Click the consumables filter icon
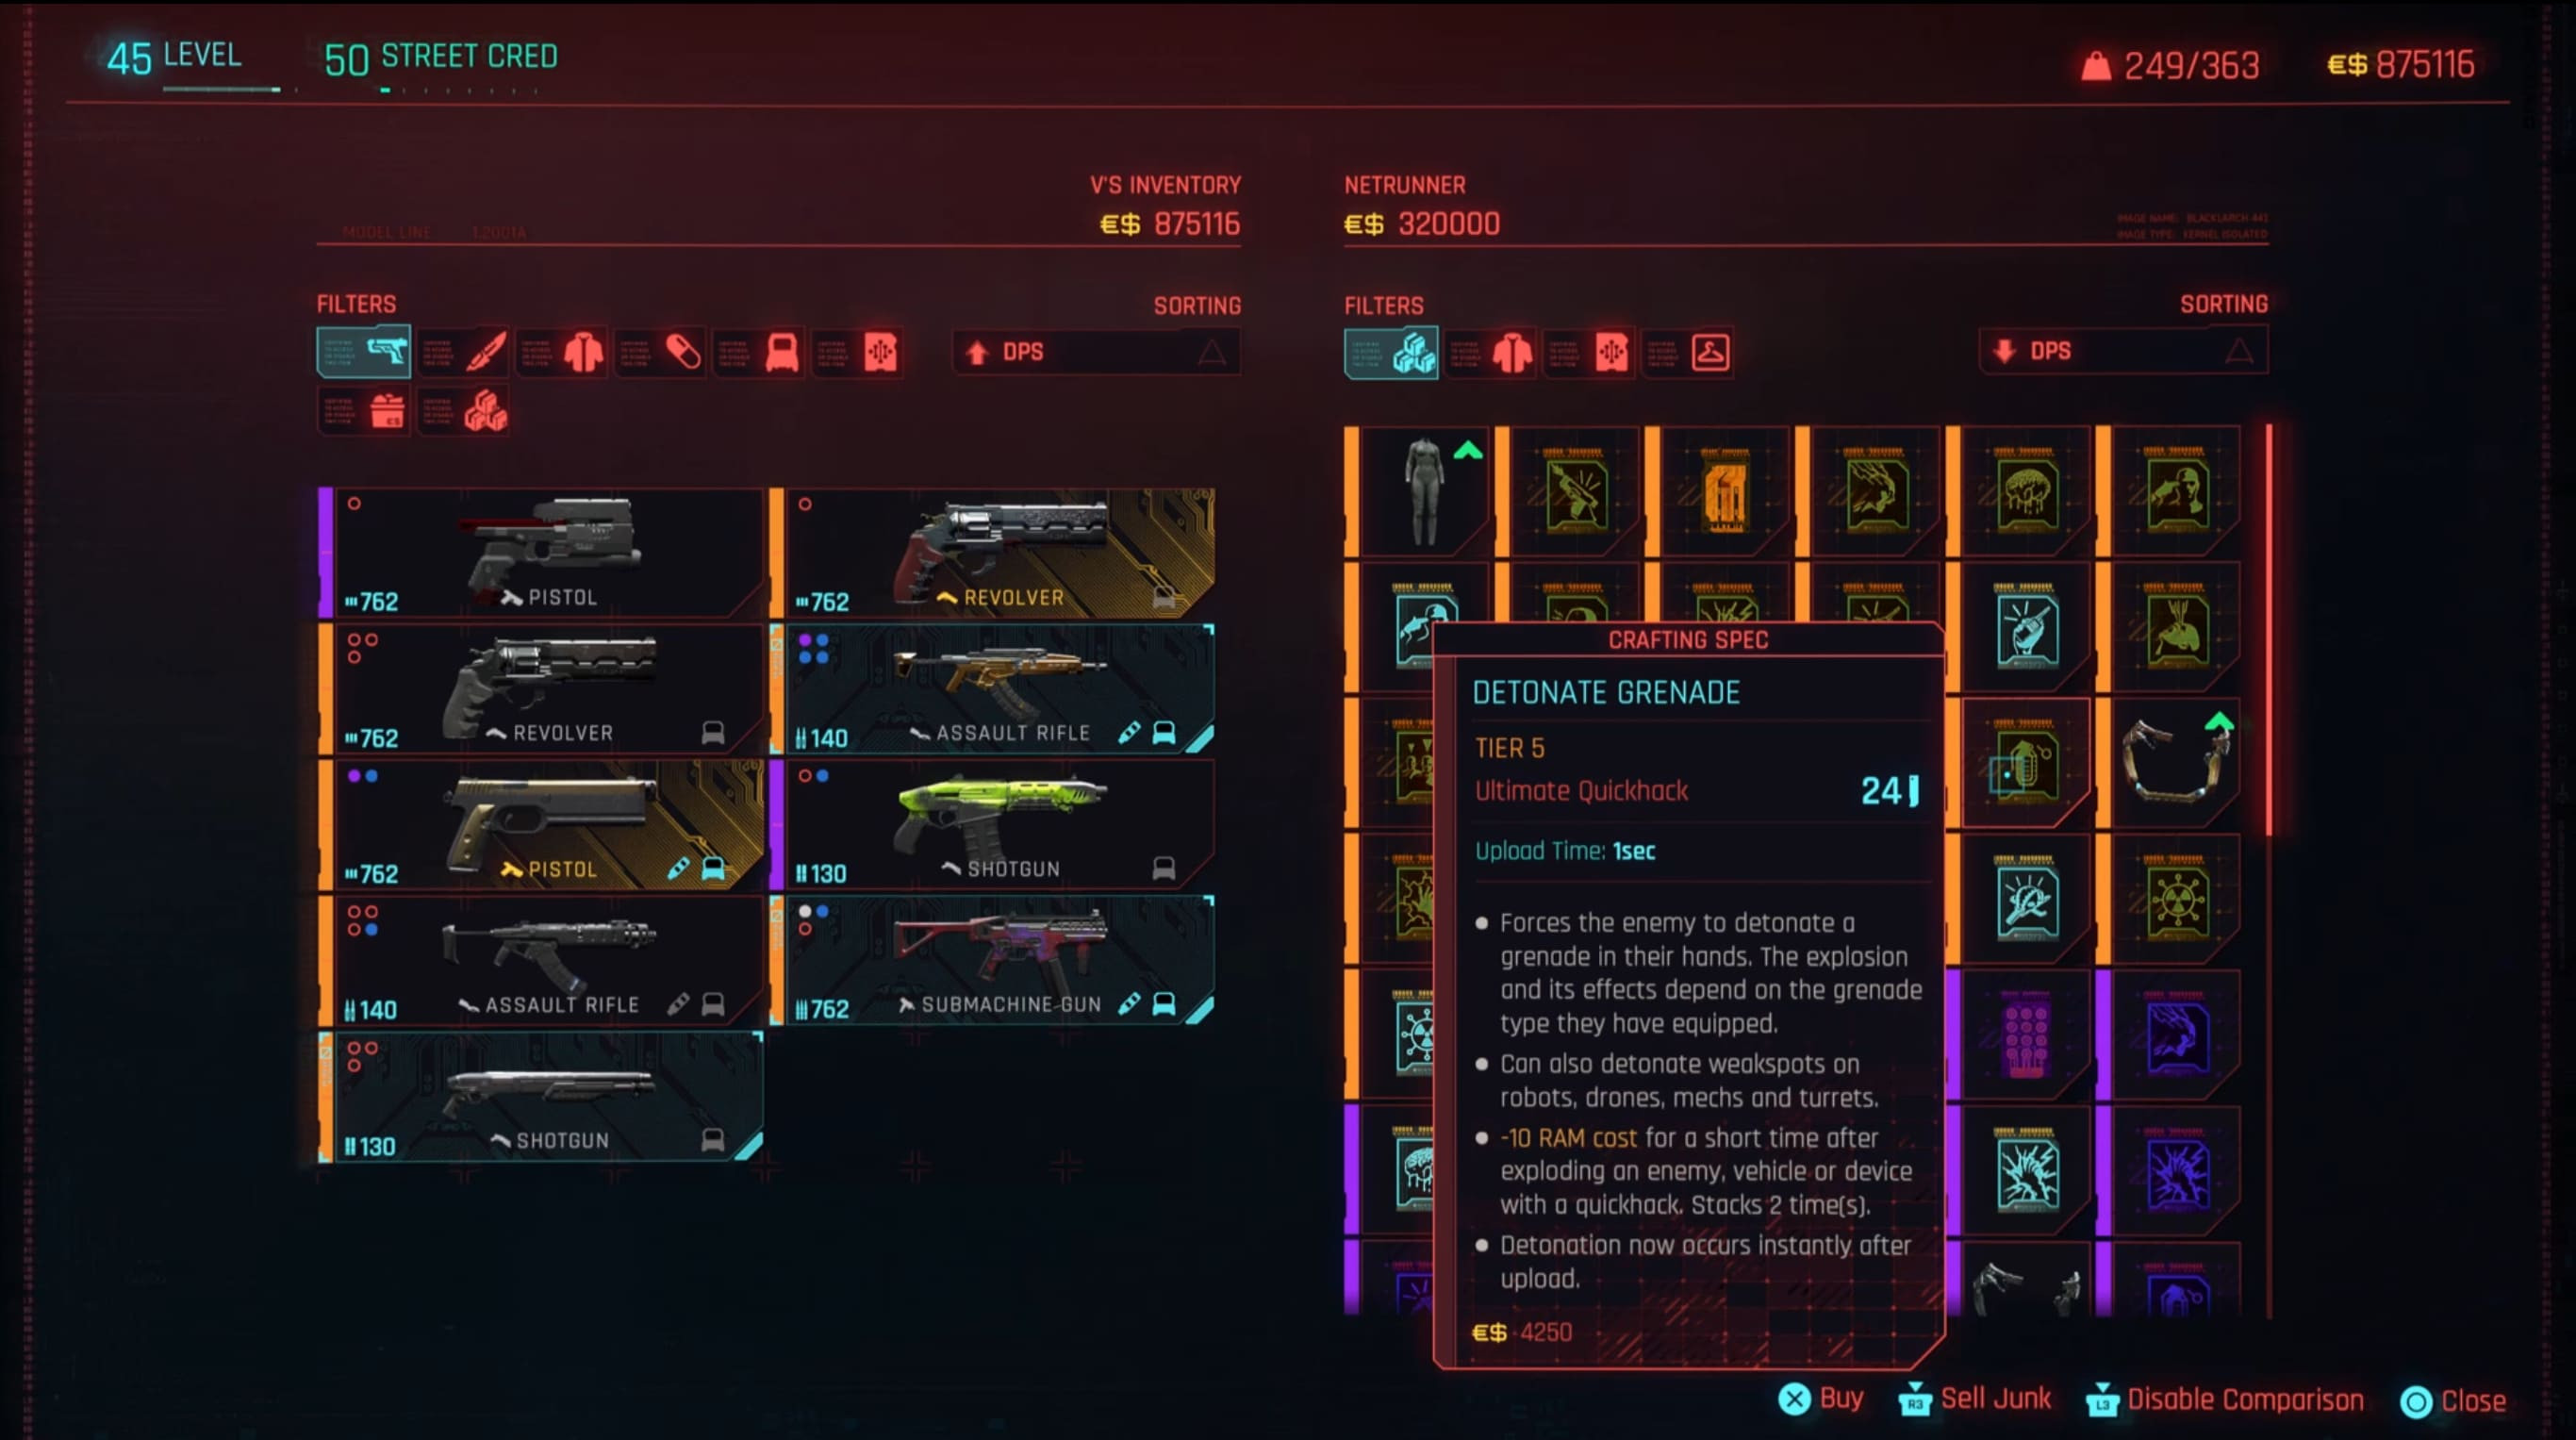 tap(683, 352)
